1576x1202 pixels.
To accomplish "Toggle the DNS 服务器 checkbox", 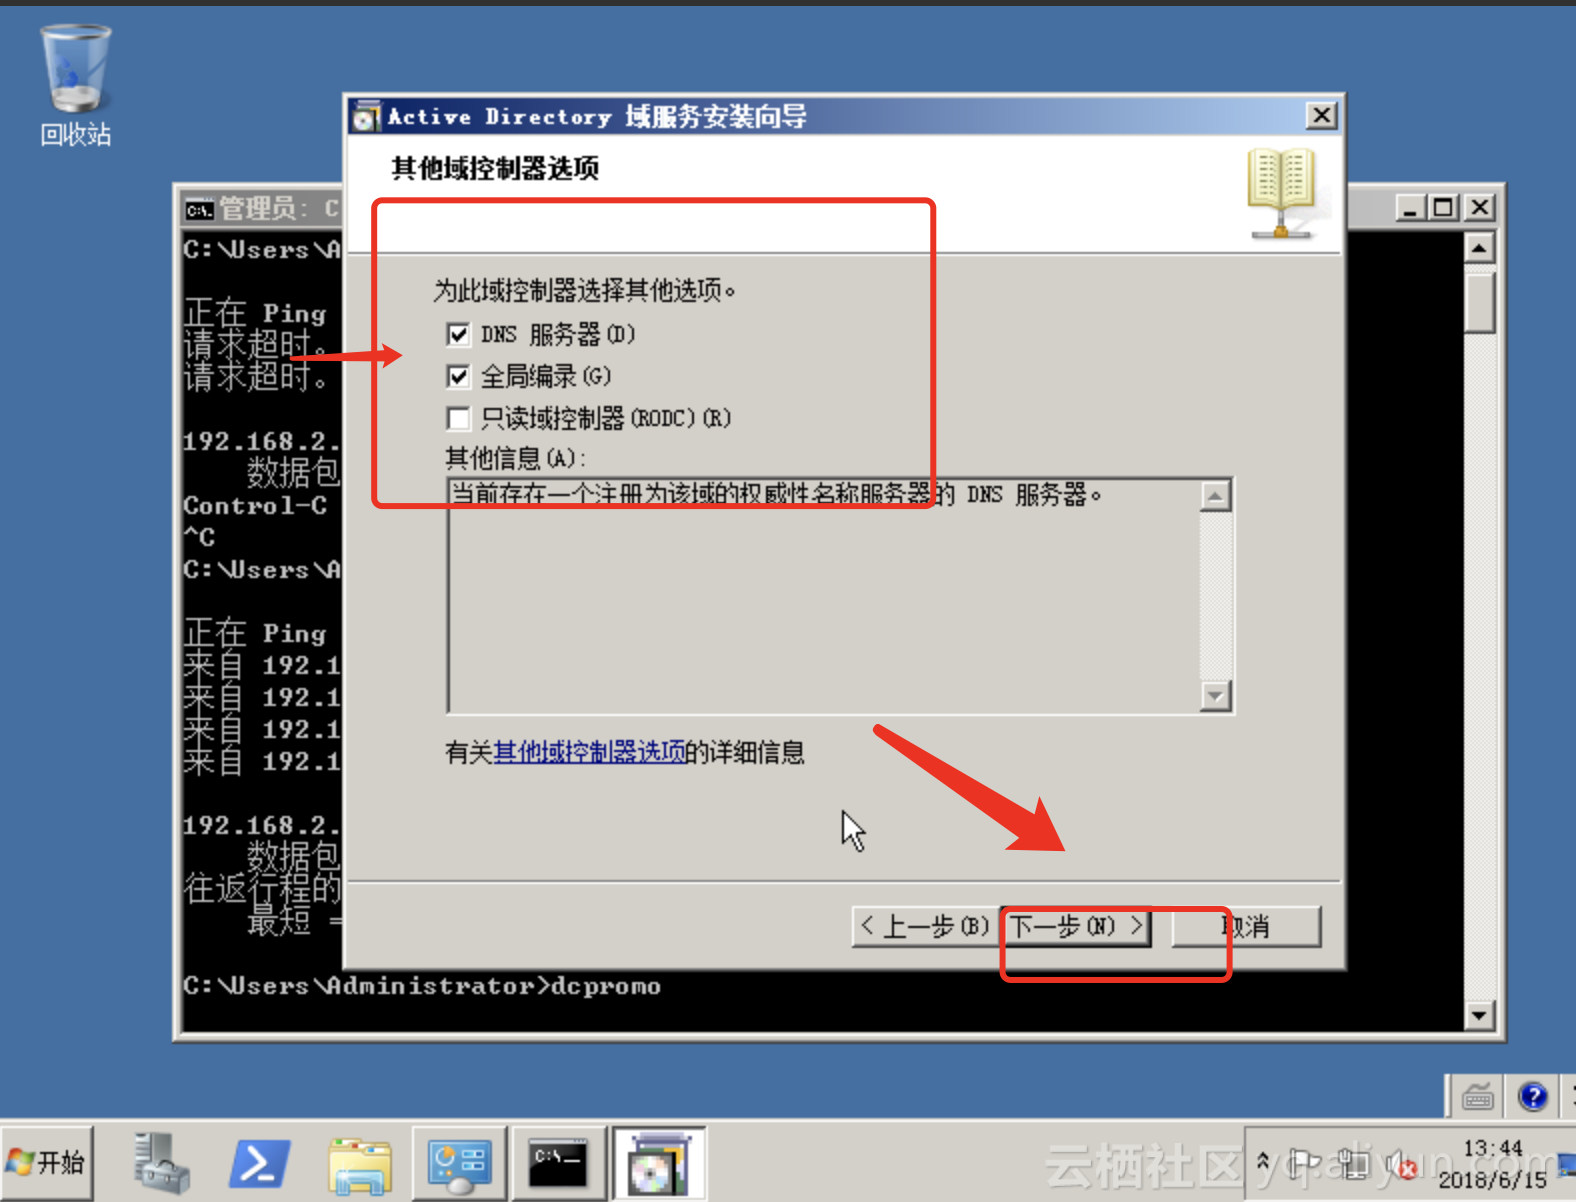I will click(458, 335).
